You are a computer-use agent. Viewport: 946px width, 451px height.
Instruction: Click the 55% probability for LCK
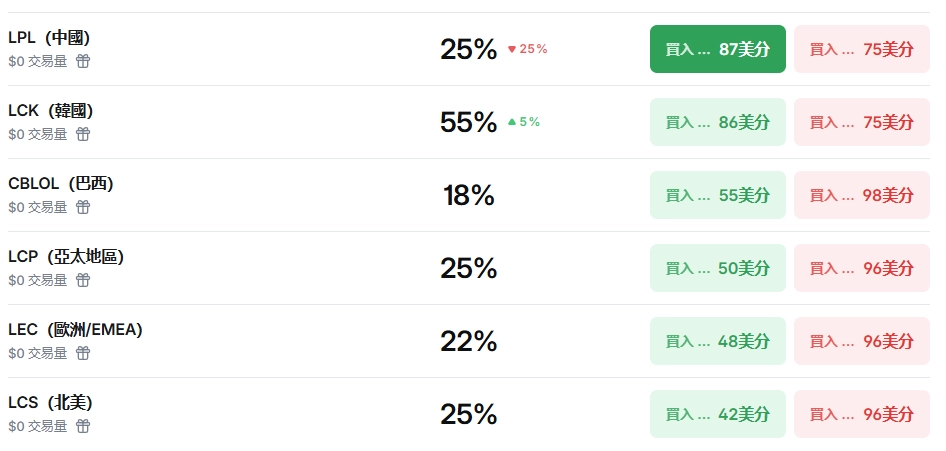(468, 122)
